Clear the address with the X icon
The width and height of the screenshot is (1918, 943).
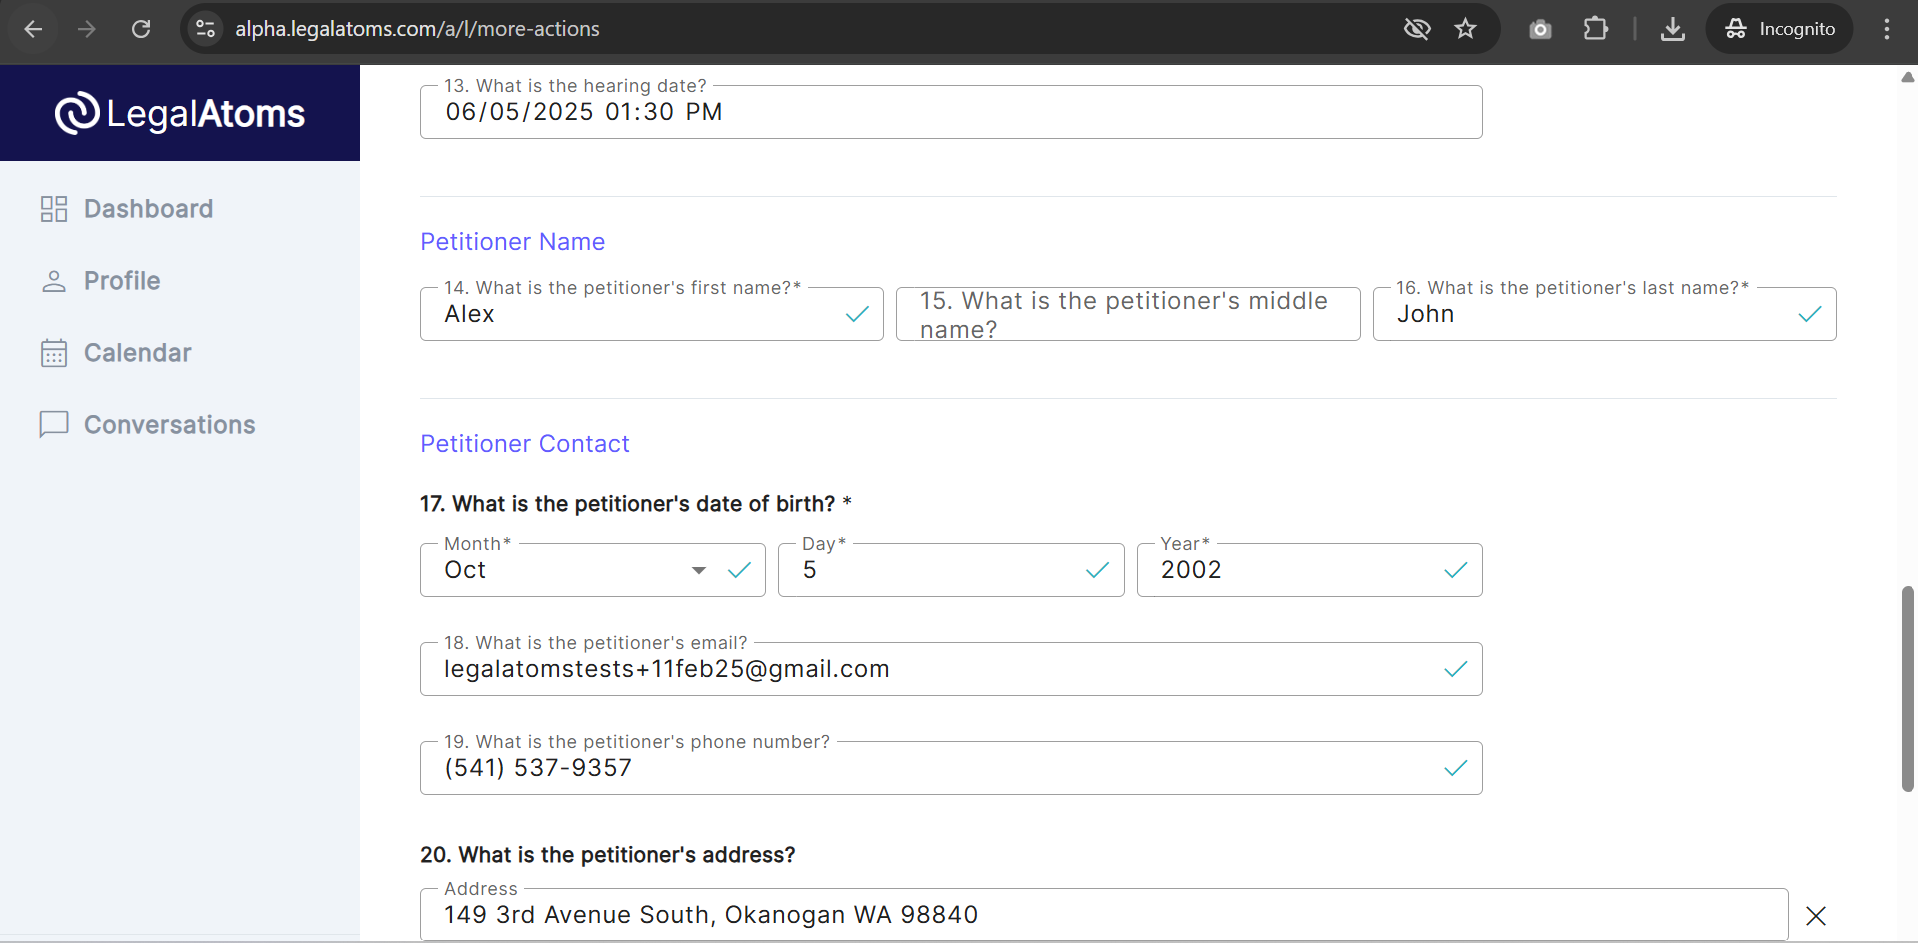[1816, 916]
